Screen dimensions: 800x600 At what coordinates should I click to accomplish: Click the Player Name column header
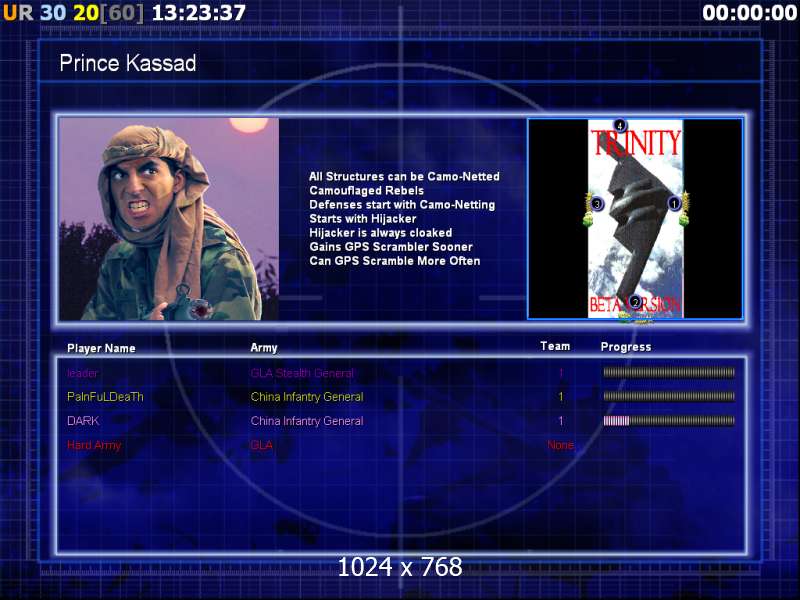tap(101, 348)
